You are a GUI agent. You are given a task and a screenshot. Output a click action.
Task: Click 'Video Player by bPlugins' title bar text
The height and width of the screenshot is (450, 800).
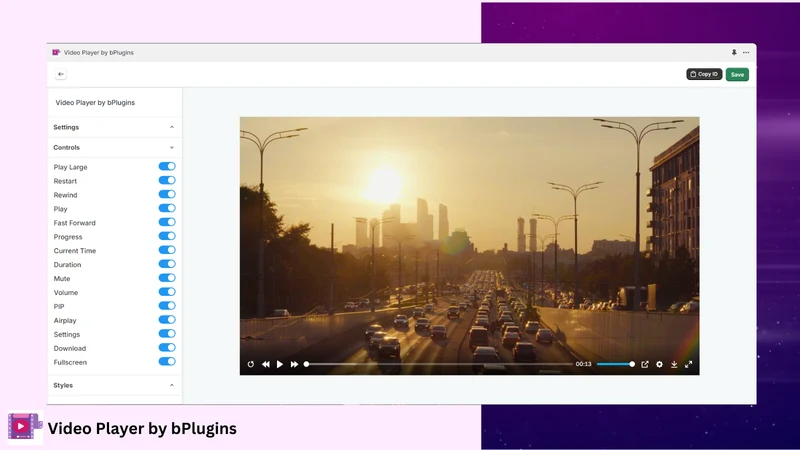[98, 53]
